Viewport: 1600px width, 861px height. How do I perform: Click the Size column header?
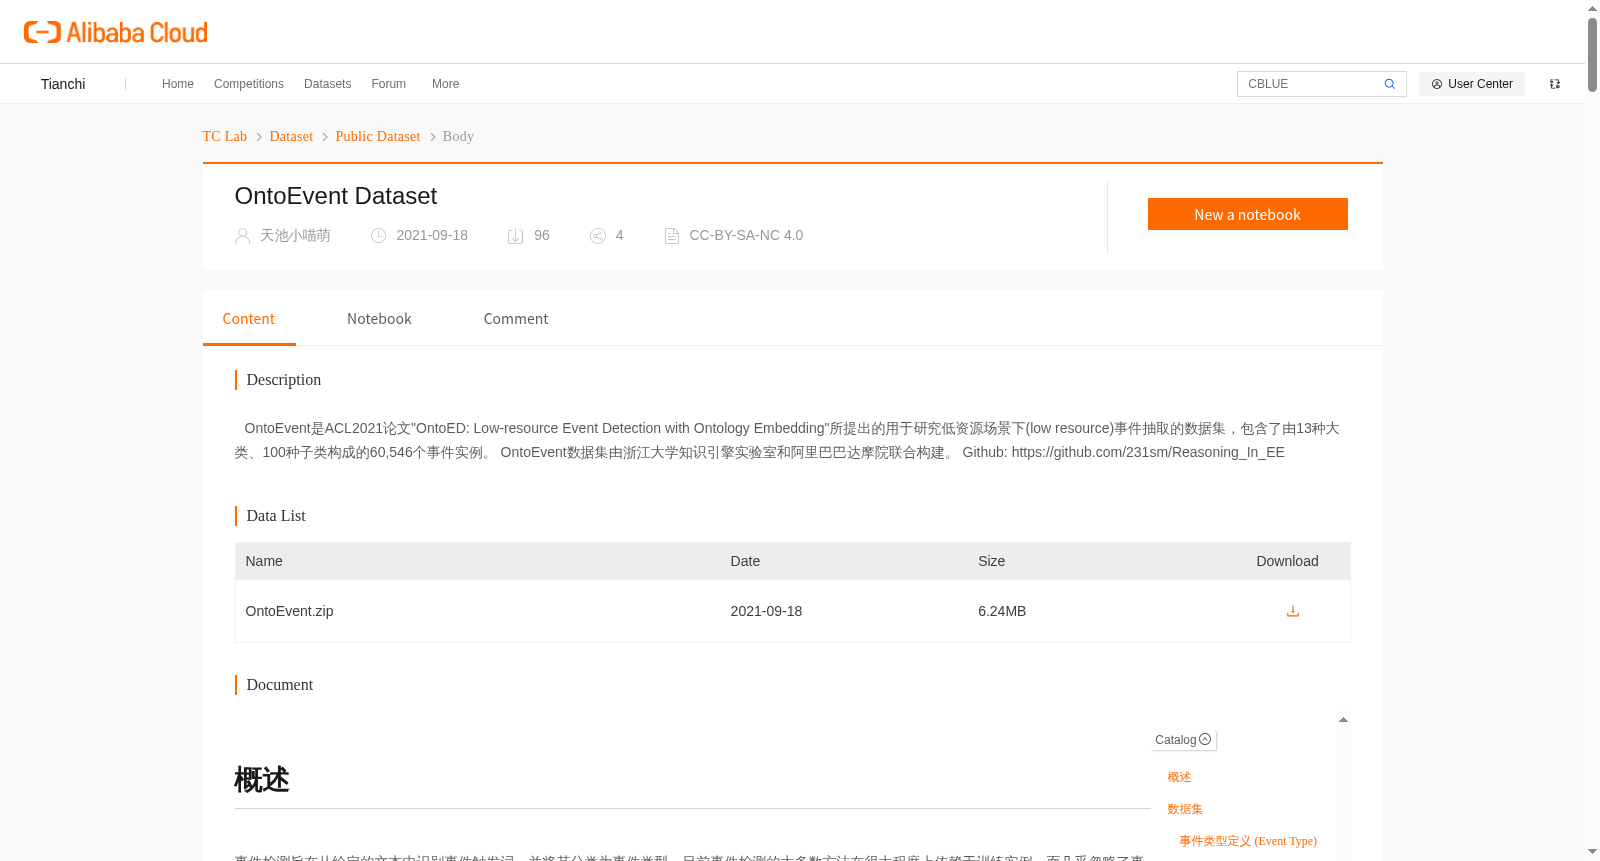point(992,561)
